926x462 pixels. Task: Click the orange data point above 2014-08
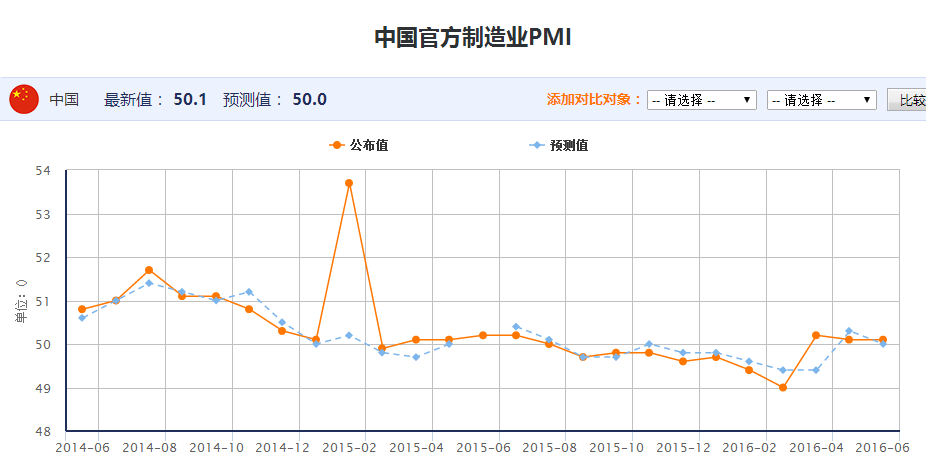click(x=149, y=270)
